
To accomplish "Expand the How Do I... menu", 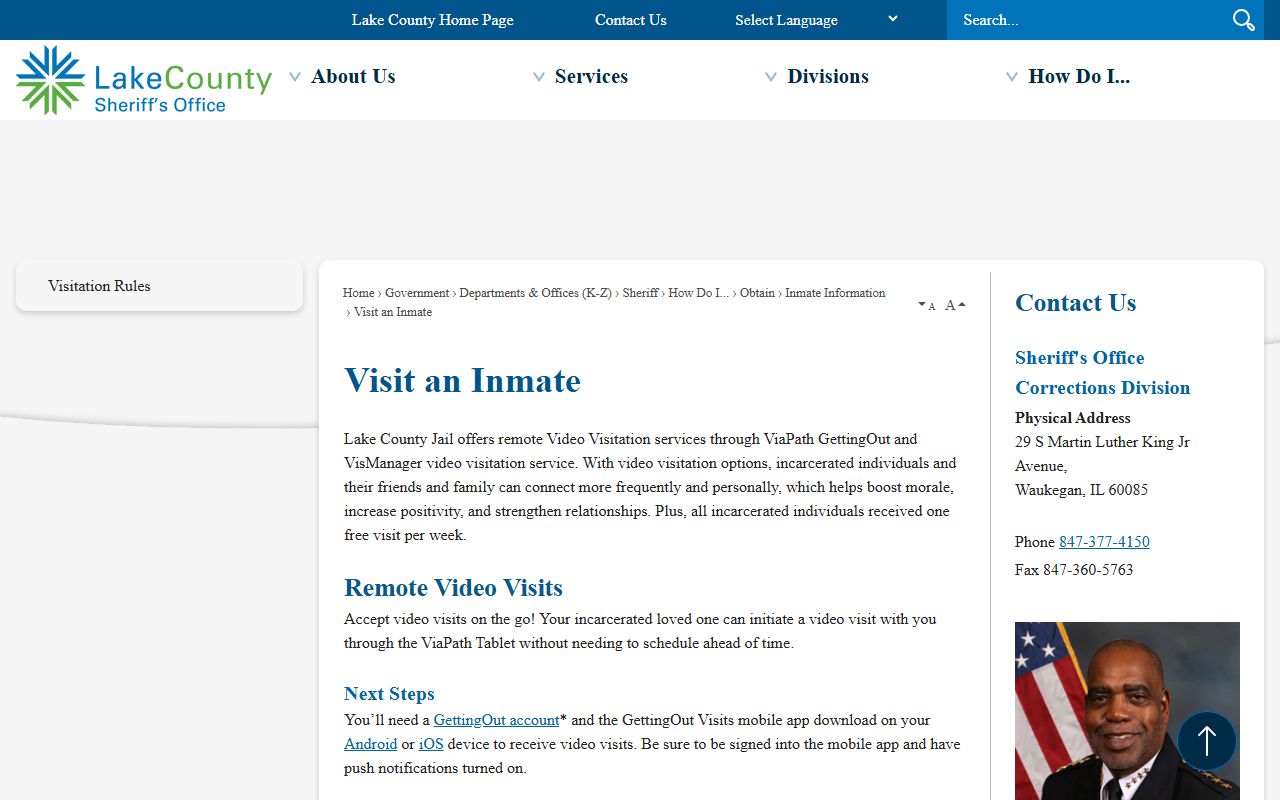I will point(1079,76).
